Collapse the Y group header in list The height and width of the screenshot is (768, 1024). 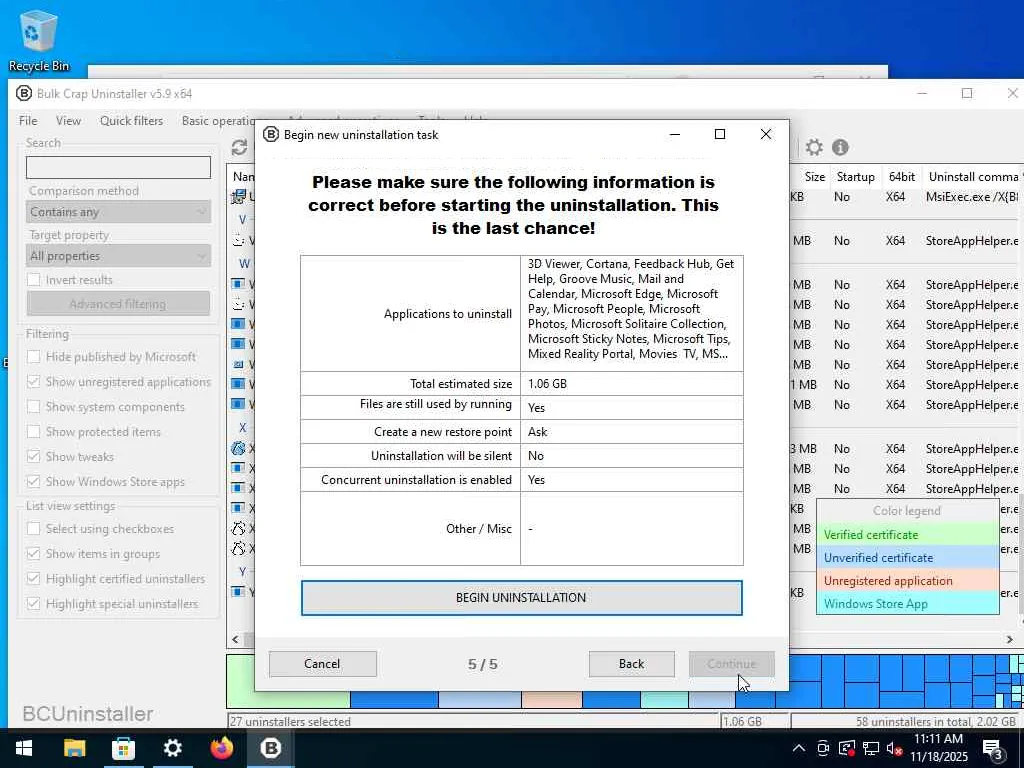[242, 571]
